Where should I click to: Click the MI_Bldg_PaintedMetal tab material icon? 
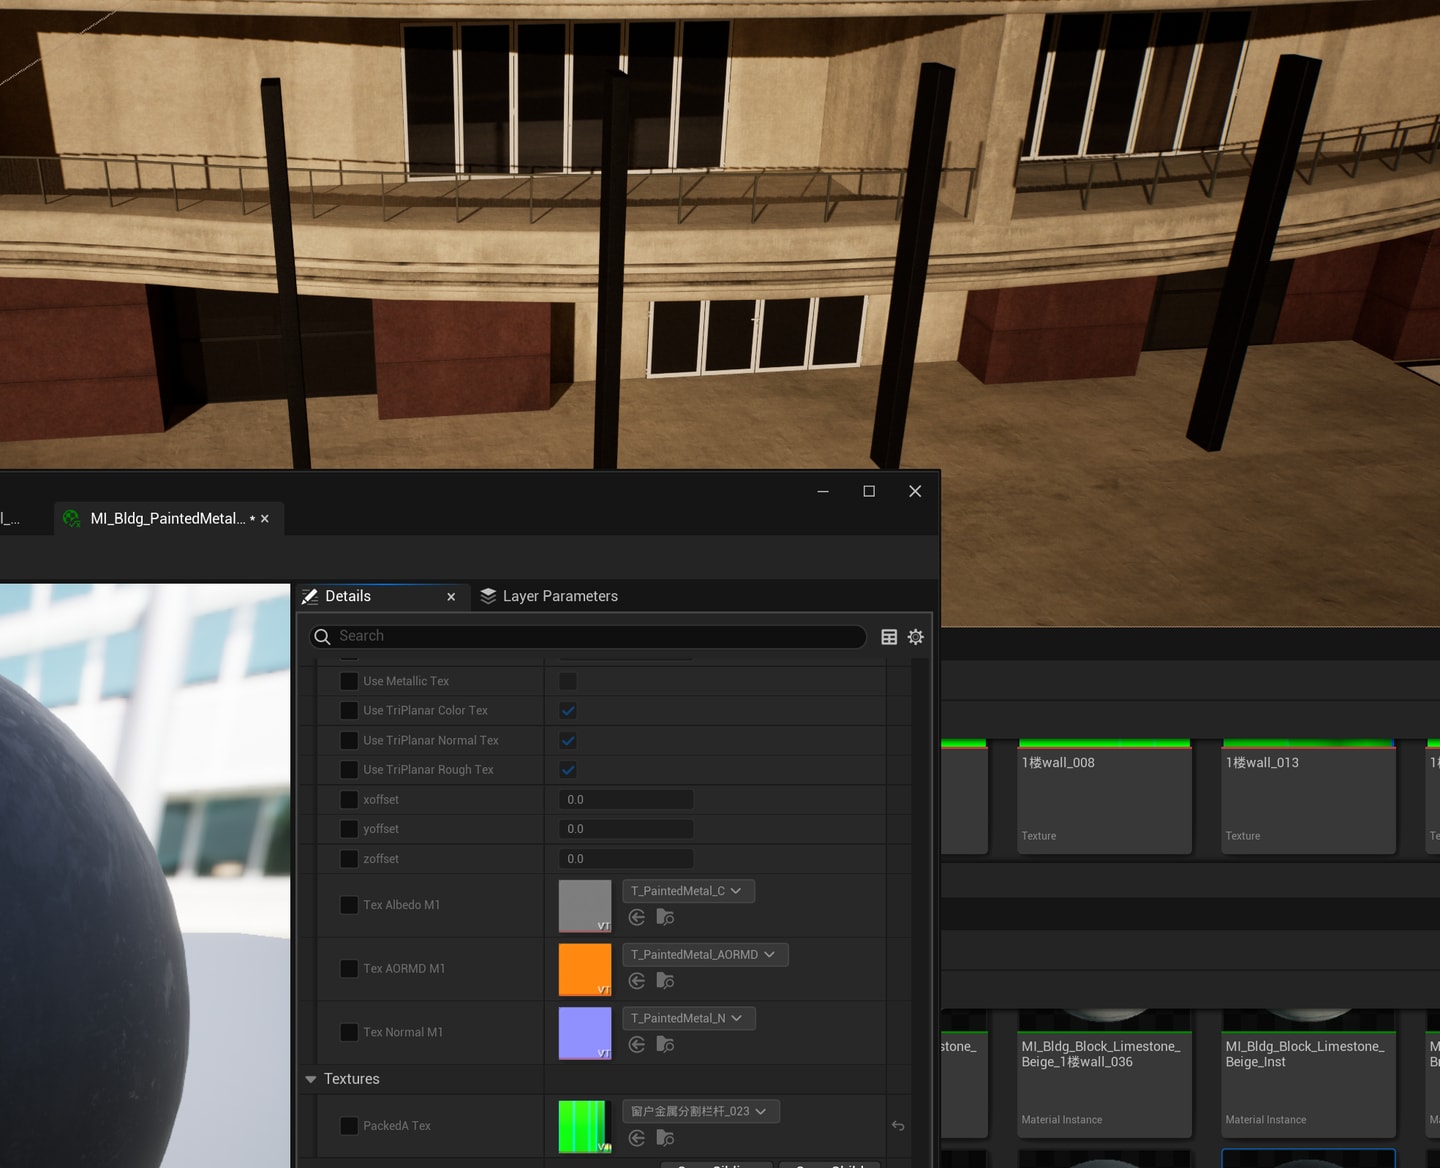72,518
